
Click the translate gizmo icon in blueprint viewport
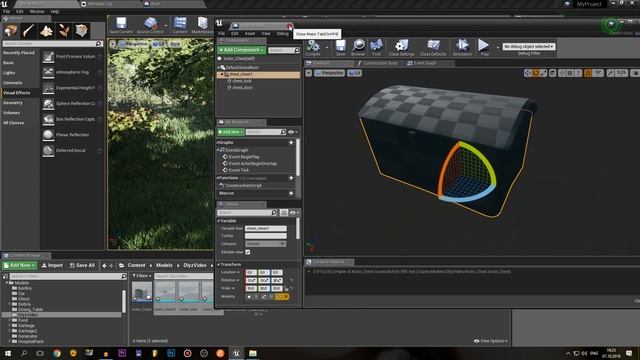(528, 73)
